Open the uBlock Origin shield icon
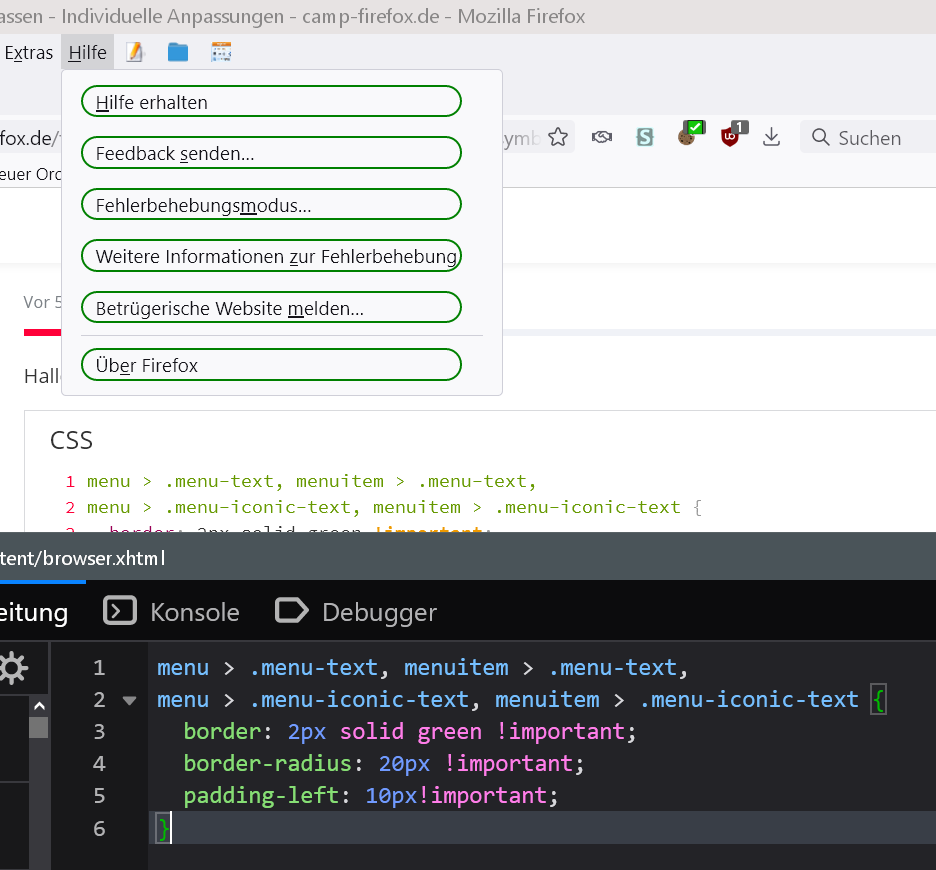The width and height of the screenshot is (936, 870). click(732, 136)
